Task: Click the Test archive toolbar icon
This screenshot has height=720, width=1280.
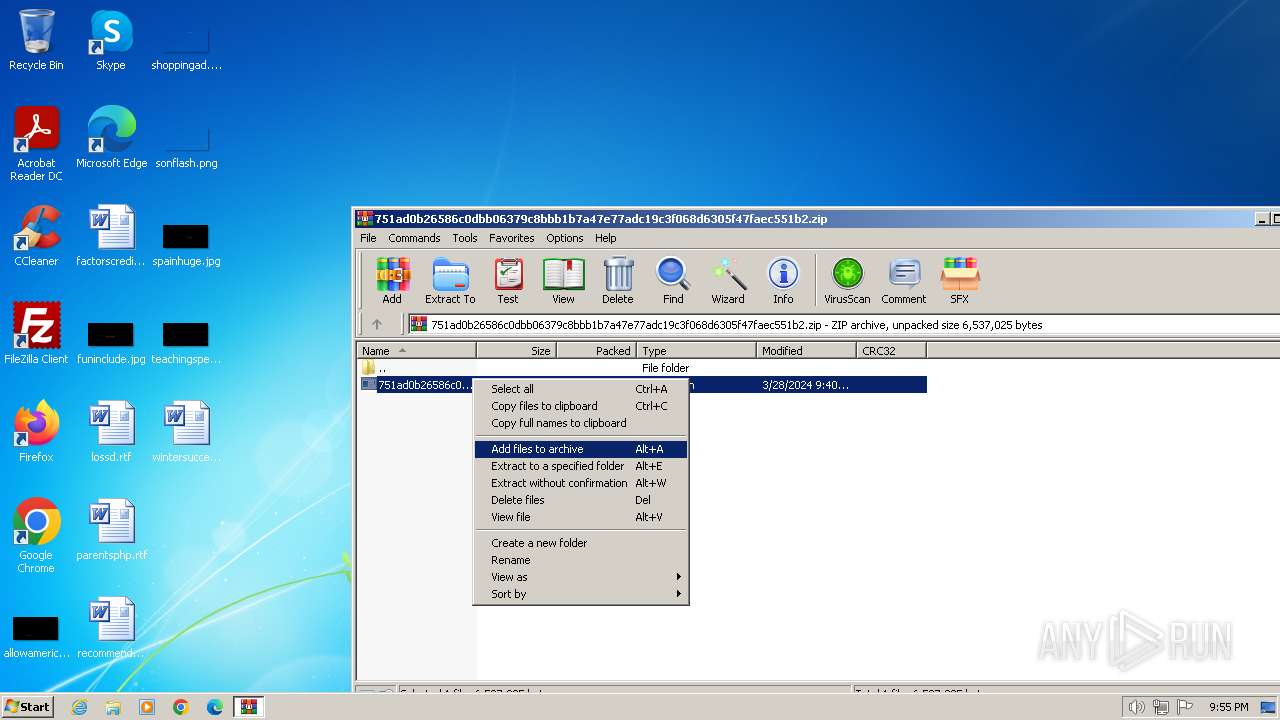Action: [x=508, y=281]
